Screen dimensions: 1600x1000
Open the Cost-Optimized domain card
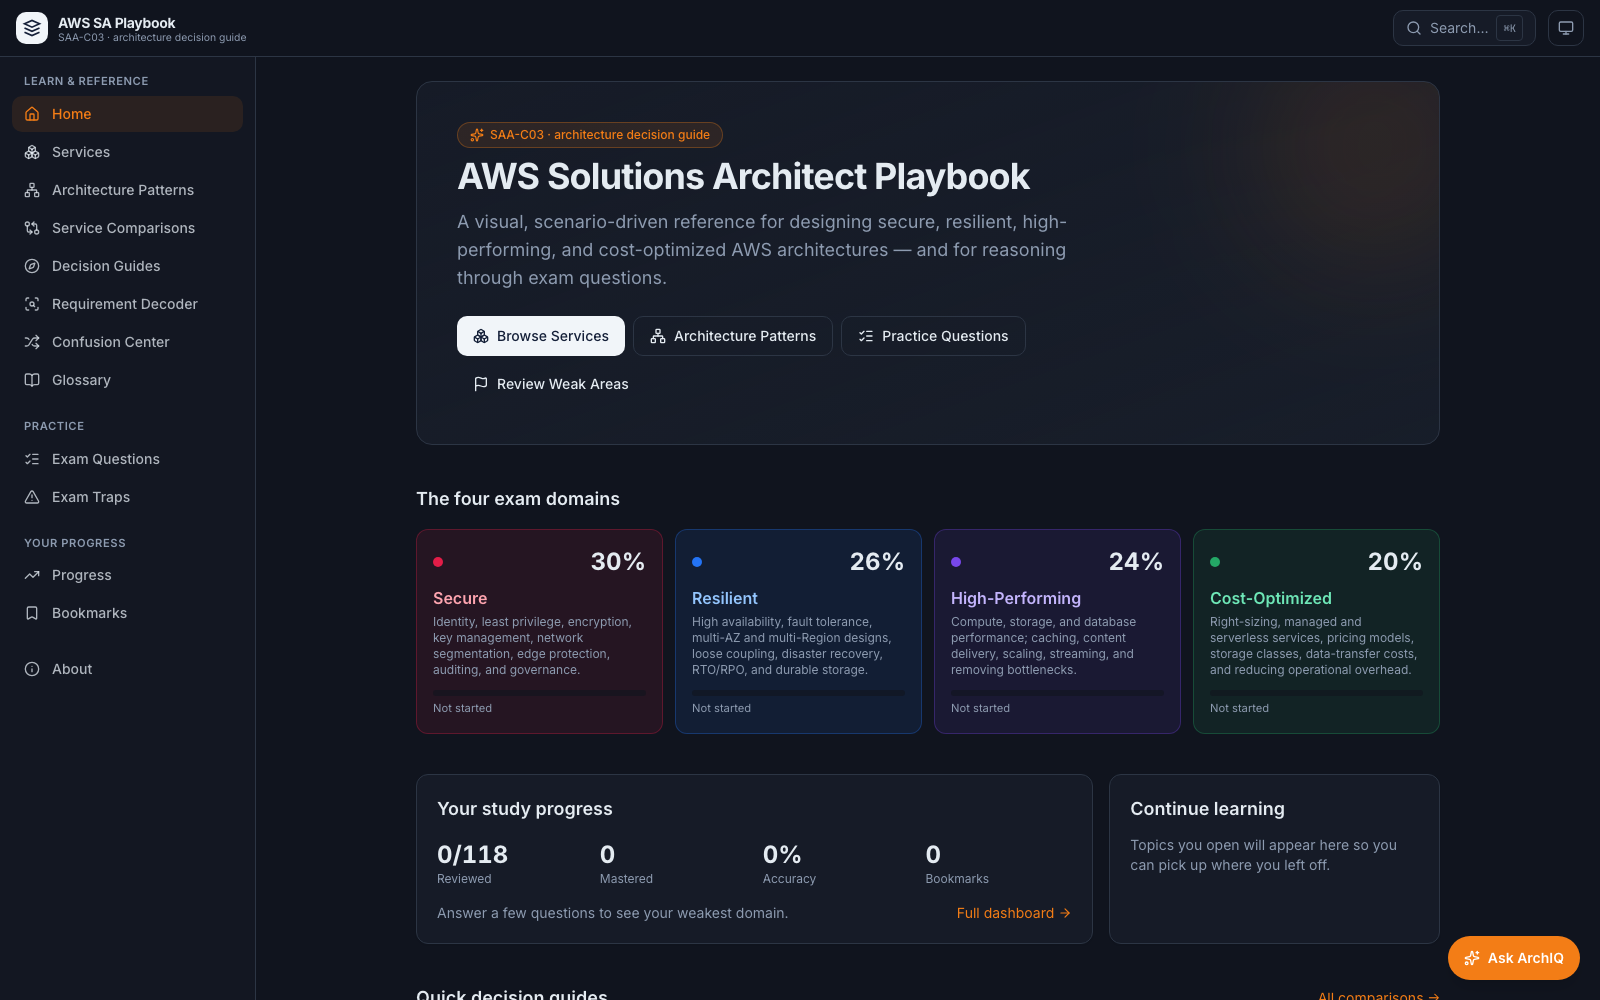pyautogui.click(x=1316, y=631)
